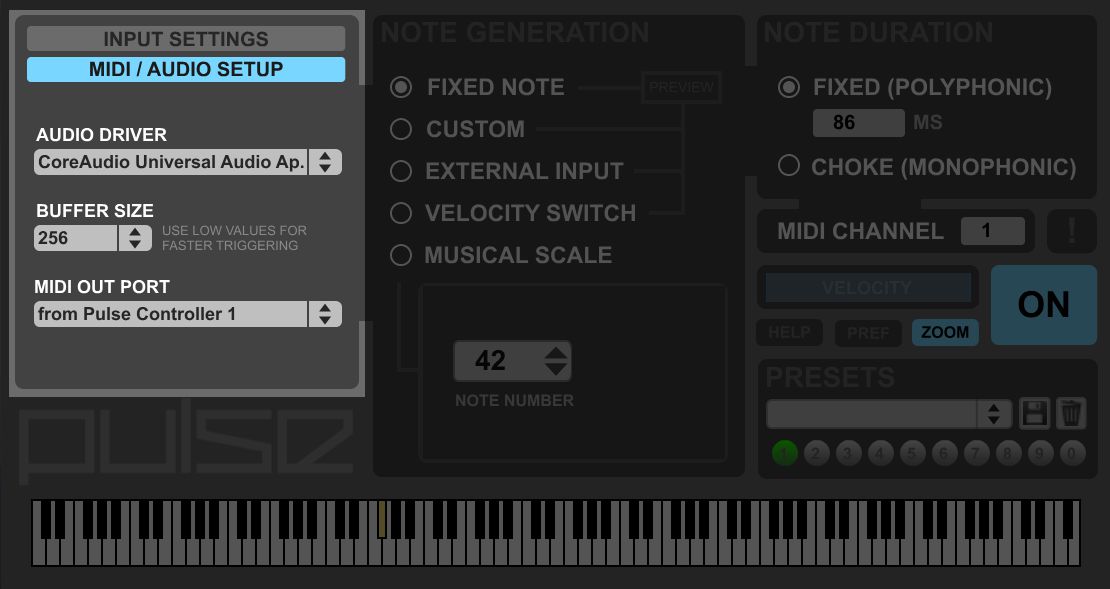Click the exclamation mark MIDI panic icon
This screenshot has height=589, width=1110.
1072,231
